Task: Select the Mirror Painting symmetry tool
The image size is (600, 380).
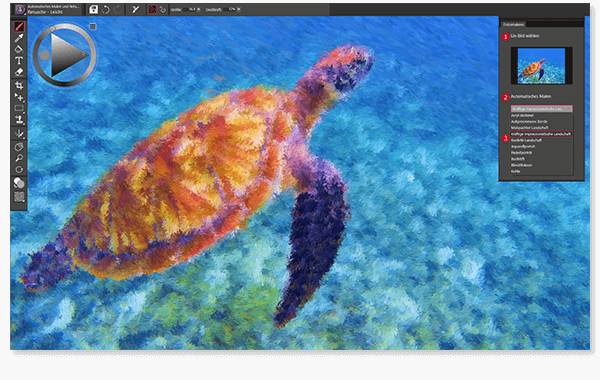Action: tap(19, 134)
